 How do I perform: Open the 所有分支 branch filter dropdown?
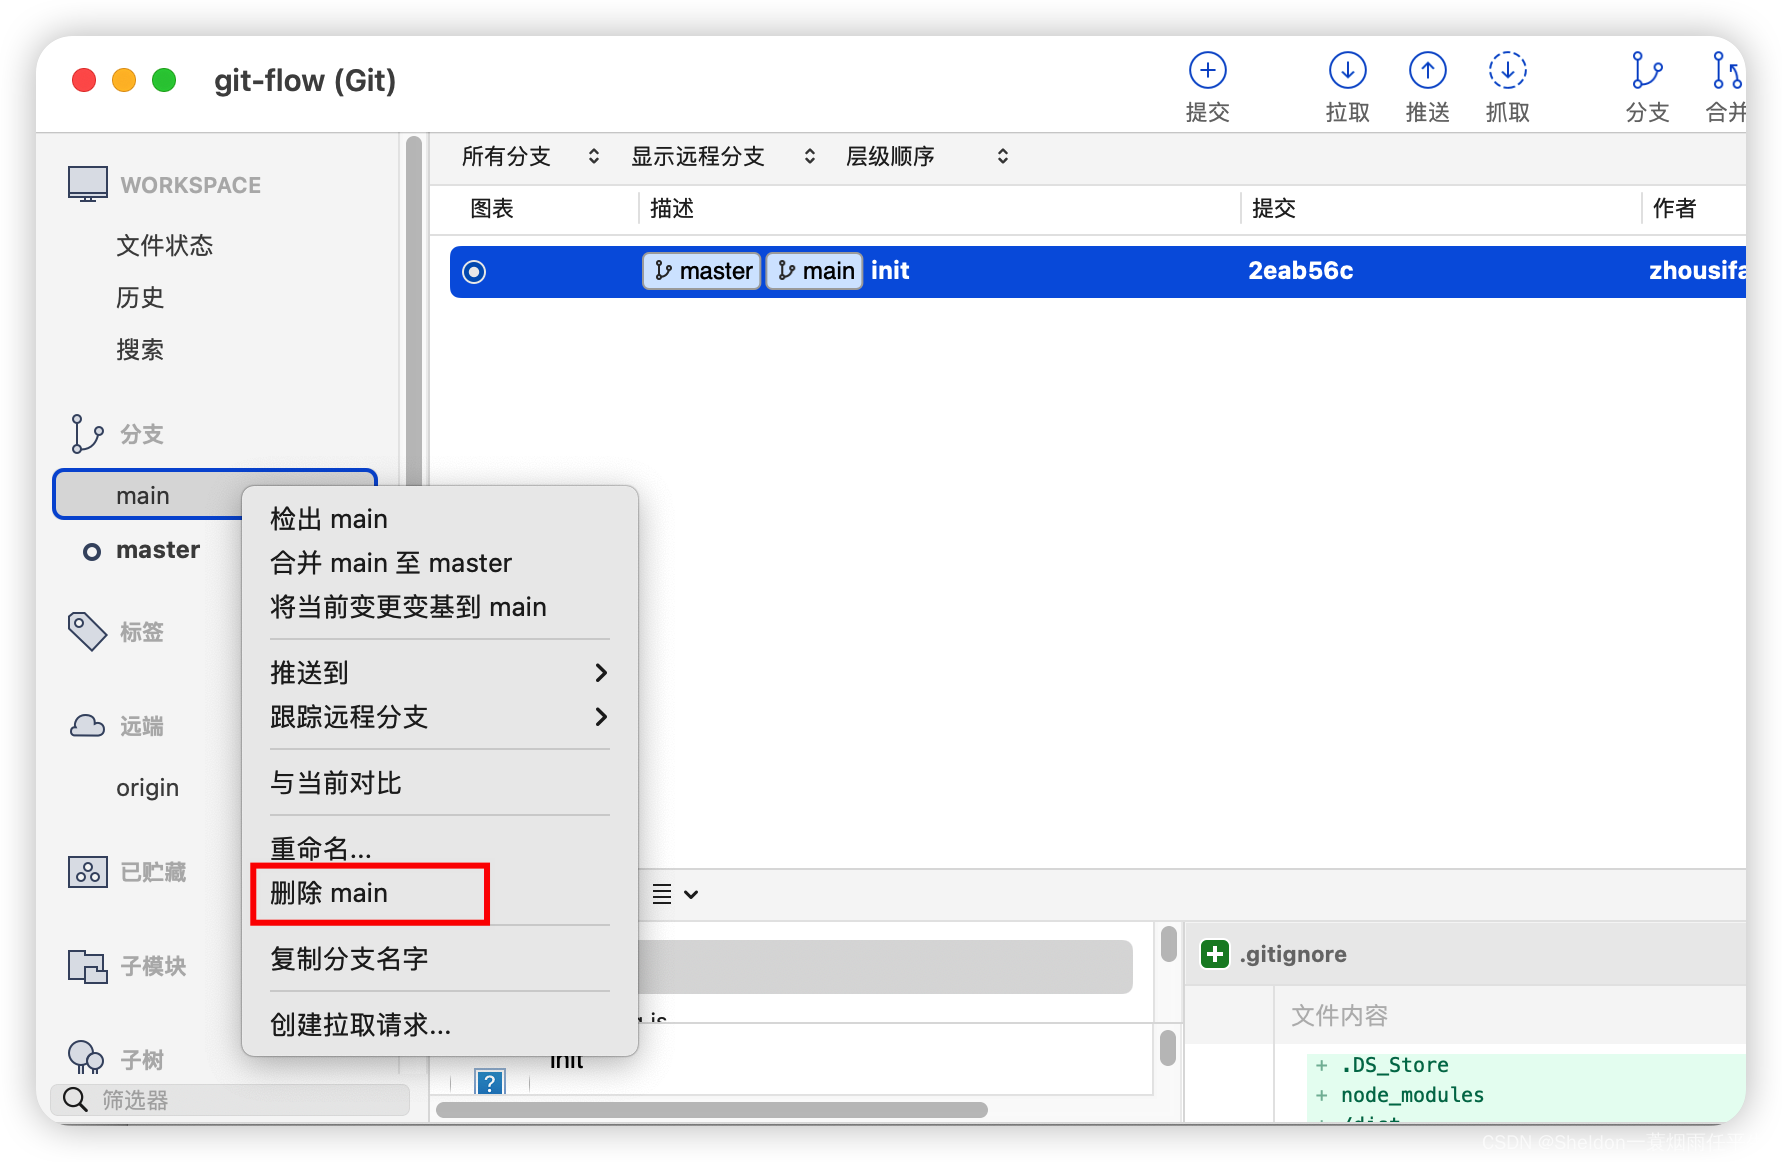tap(530, 156)
